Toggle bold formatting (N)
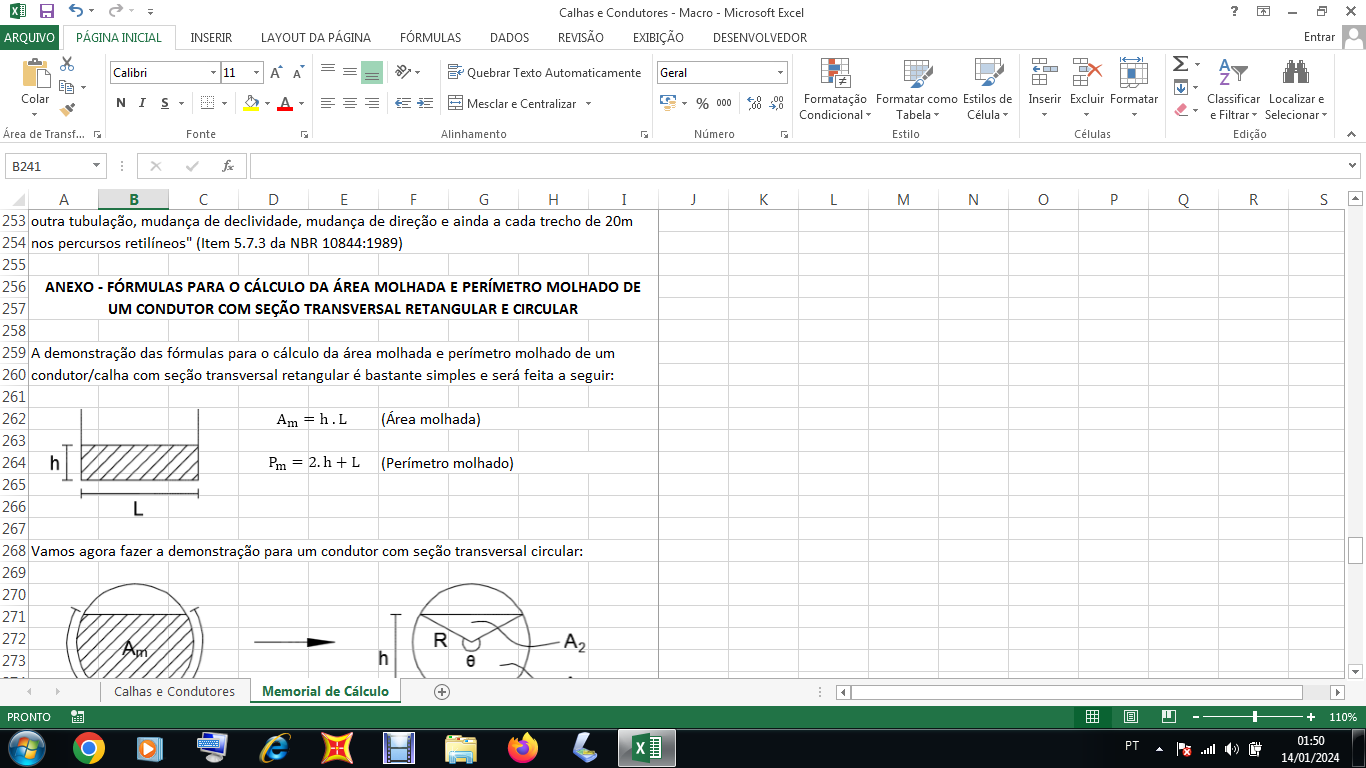 pyautogui.click(x=121, y=103)
